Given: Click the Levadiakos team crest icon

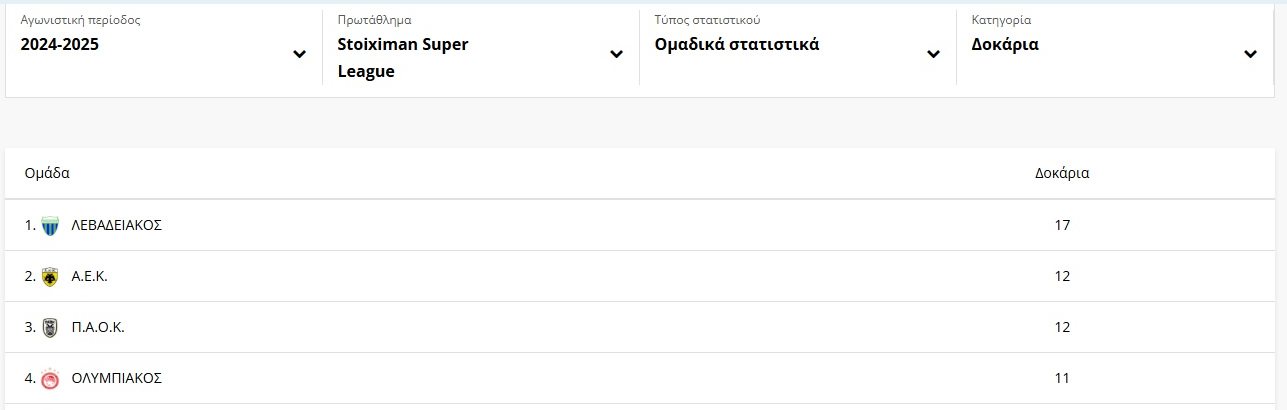Looking at the screenshot, I should [50, 226].
